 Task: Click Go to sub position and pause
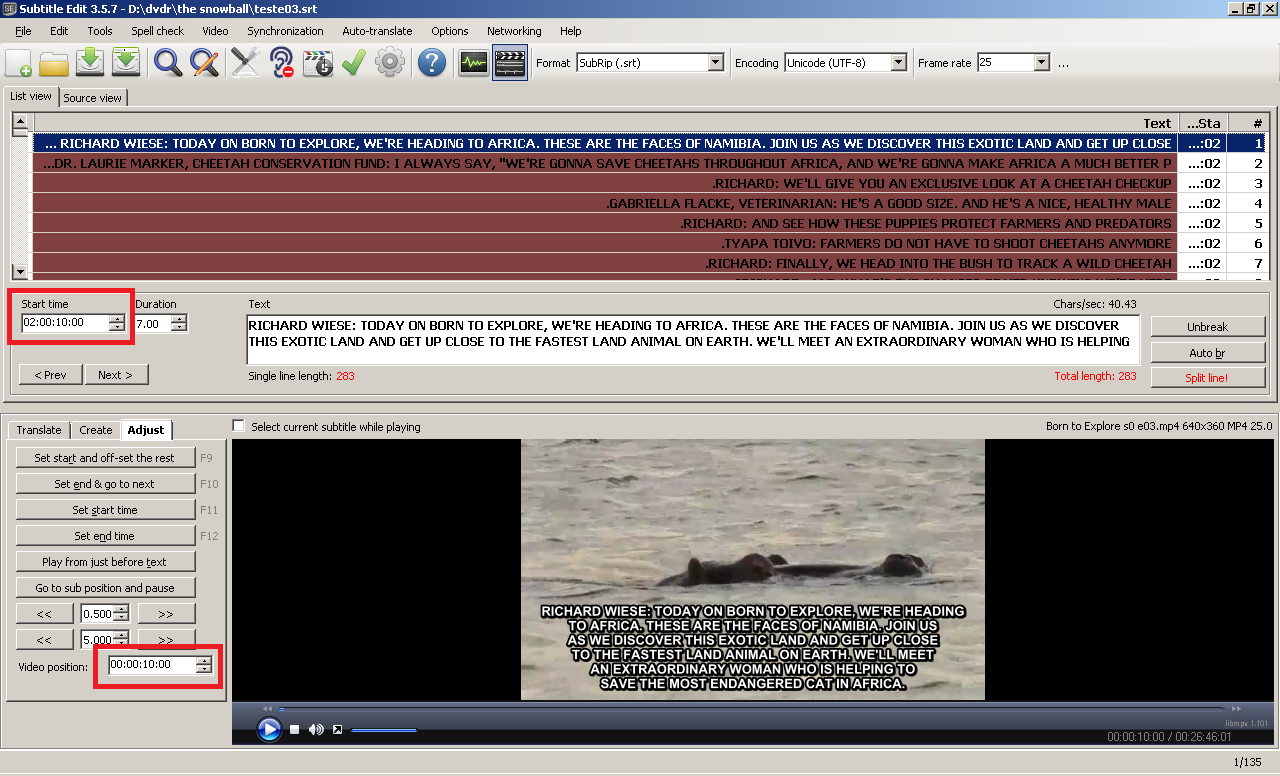(x=105, y=588)
